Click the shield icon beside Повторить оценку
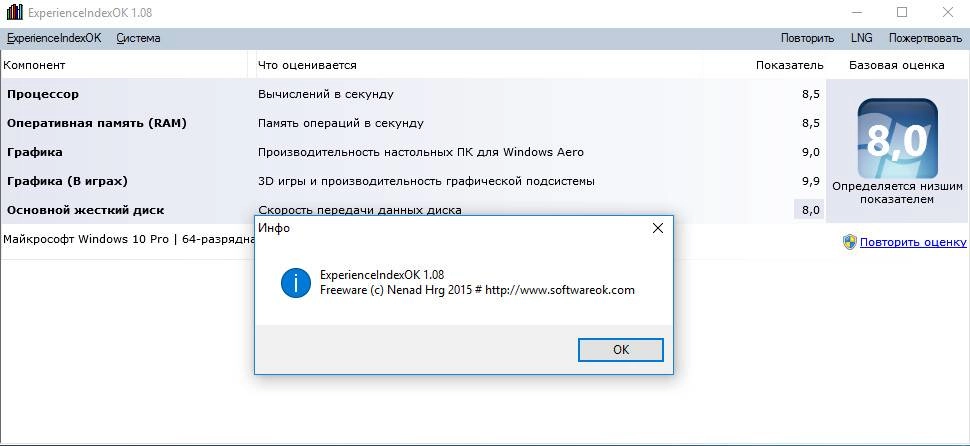The image size is (970, 446). [x=850, y=242]
